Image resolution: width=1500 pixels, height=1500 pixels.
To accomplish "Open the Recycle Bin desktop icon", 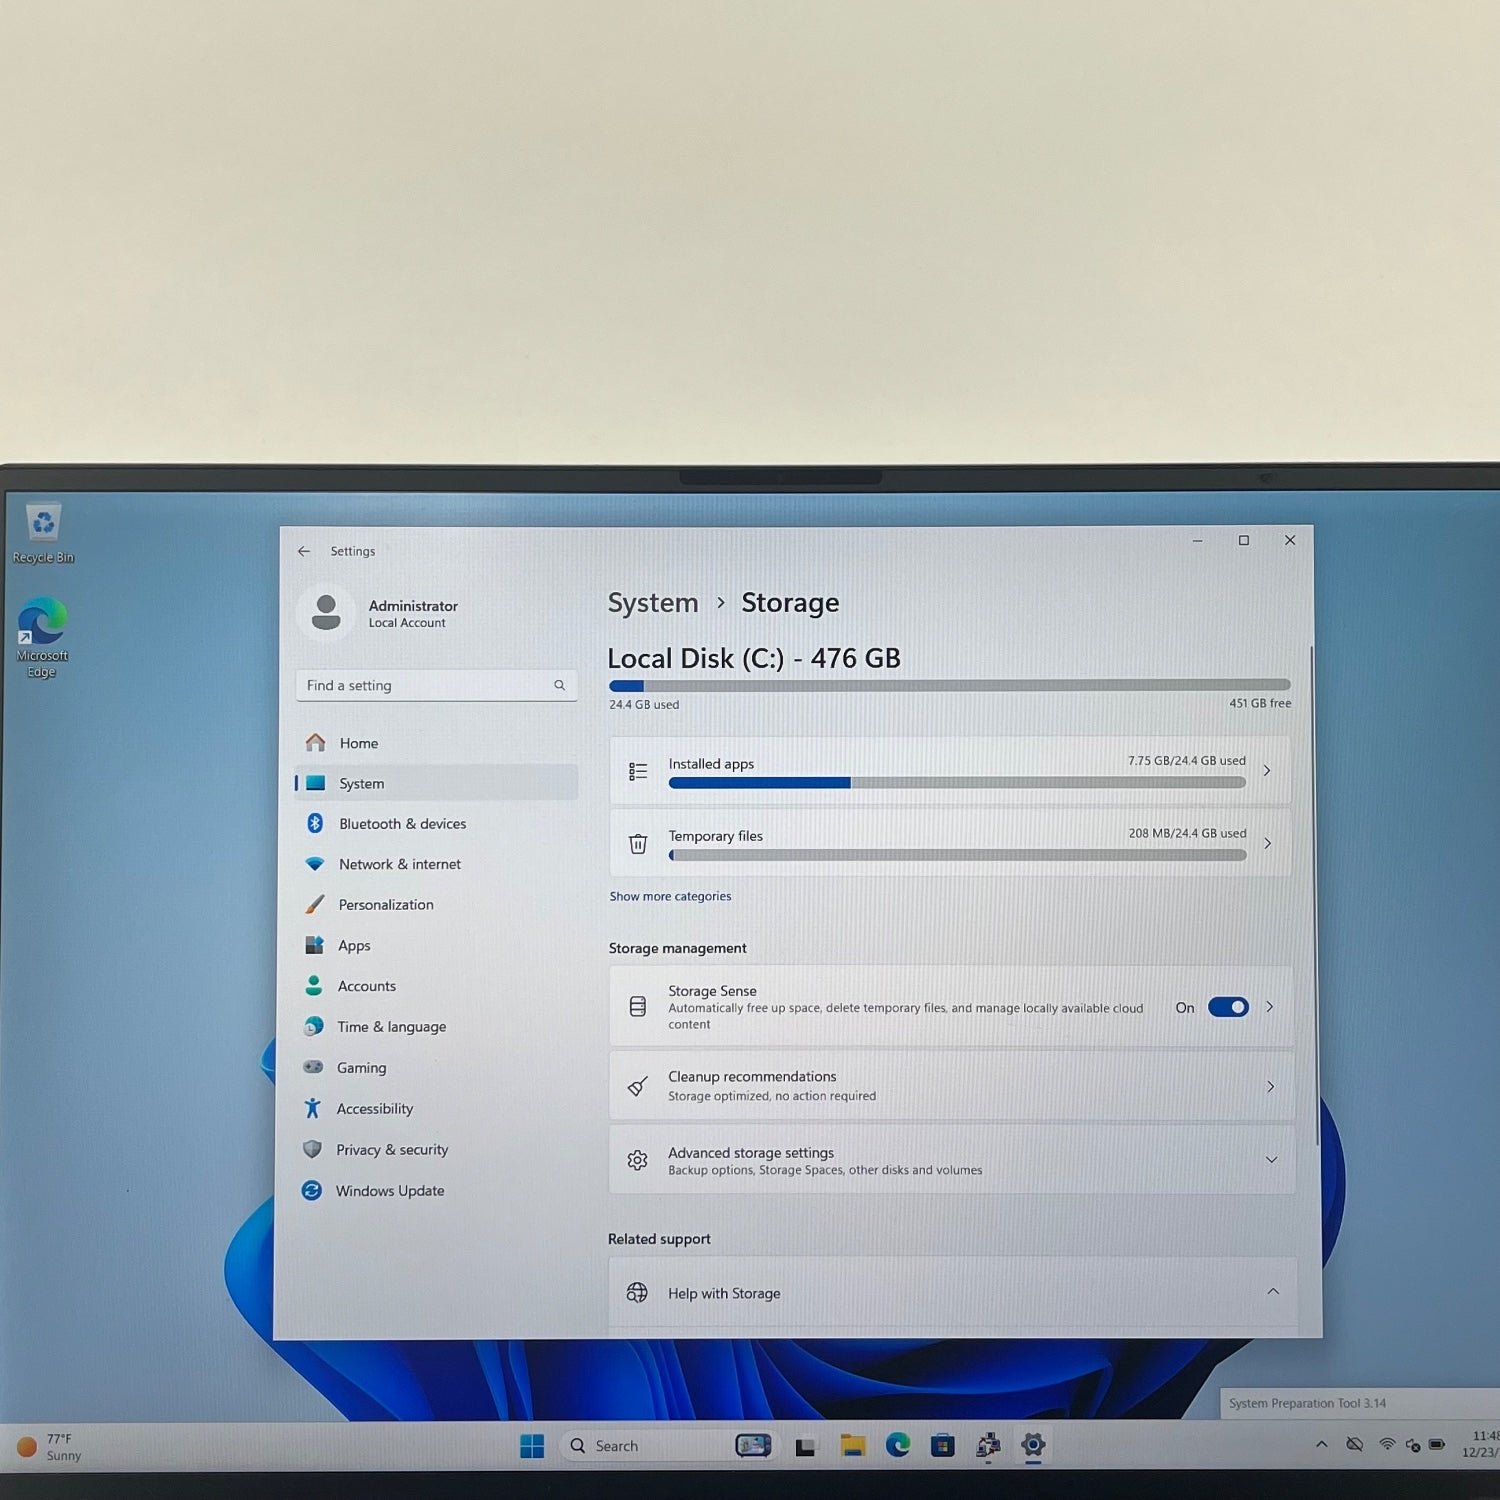I will pos(43,524).
